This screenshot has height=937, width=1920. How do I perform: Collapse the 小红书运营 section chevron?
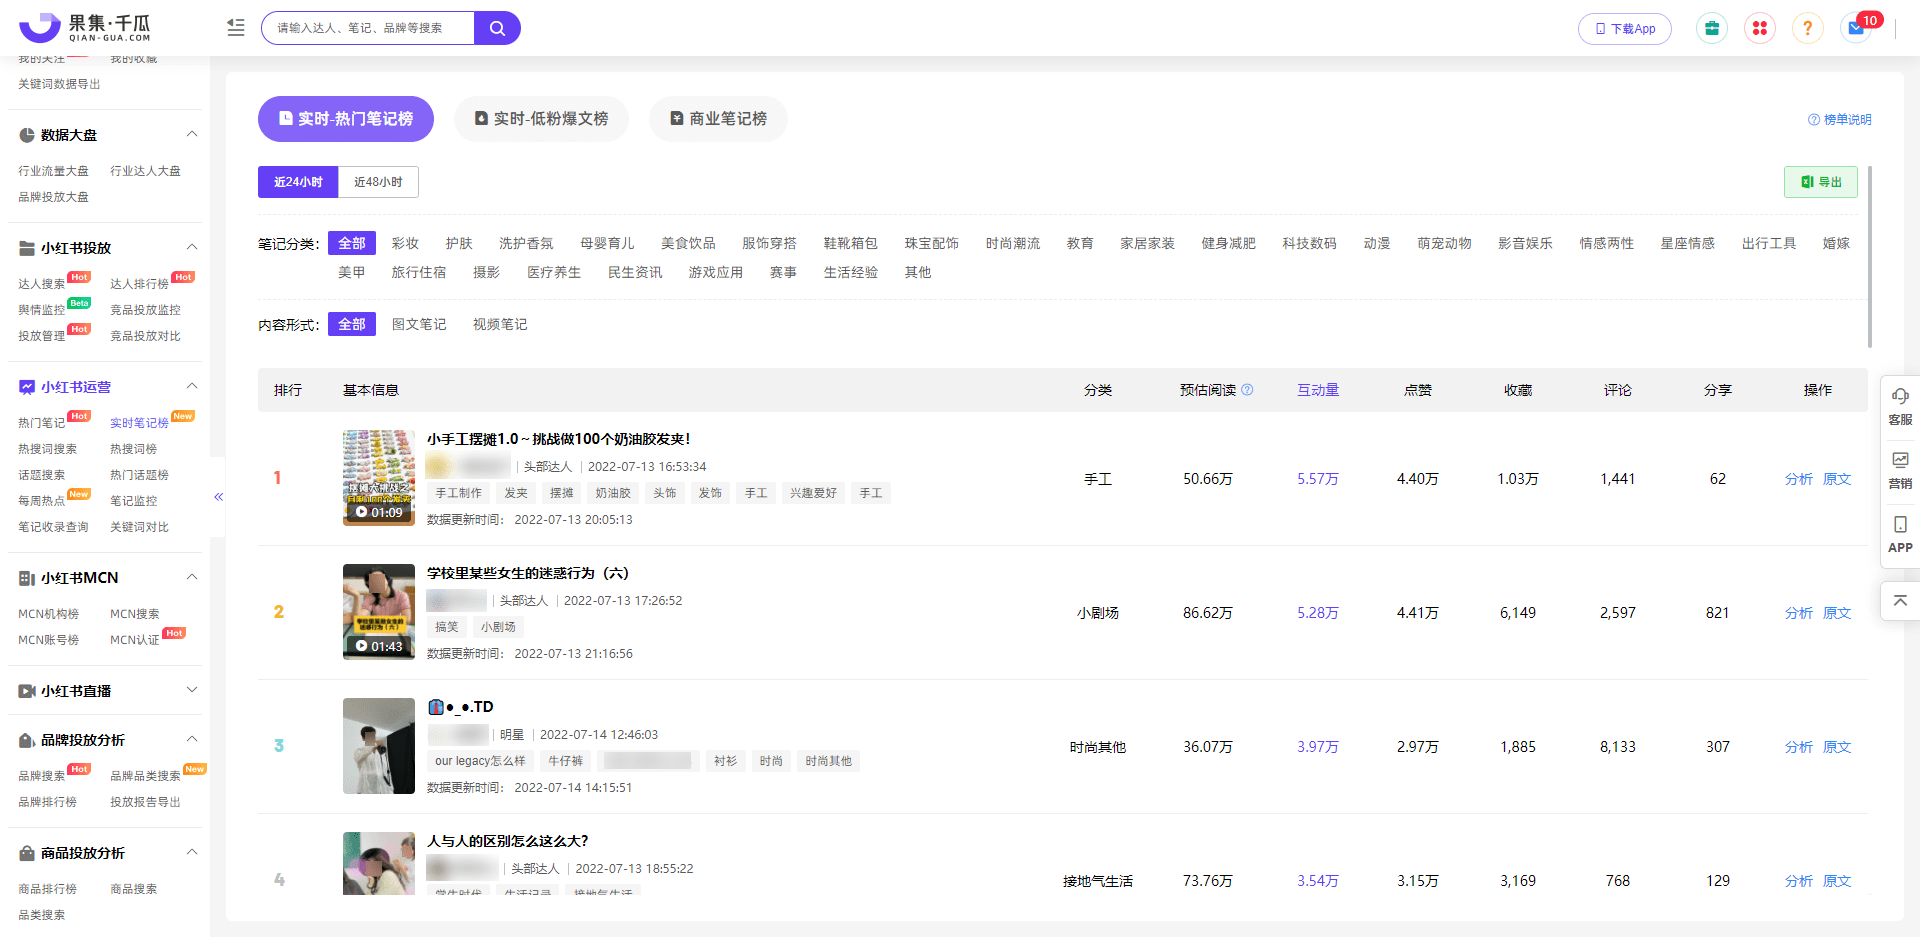tap(192, 386)
